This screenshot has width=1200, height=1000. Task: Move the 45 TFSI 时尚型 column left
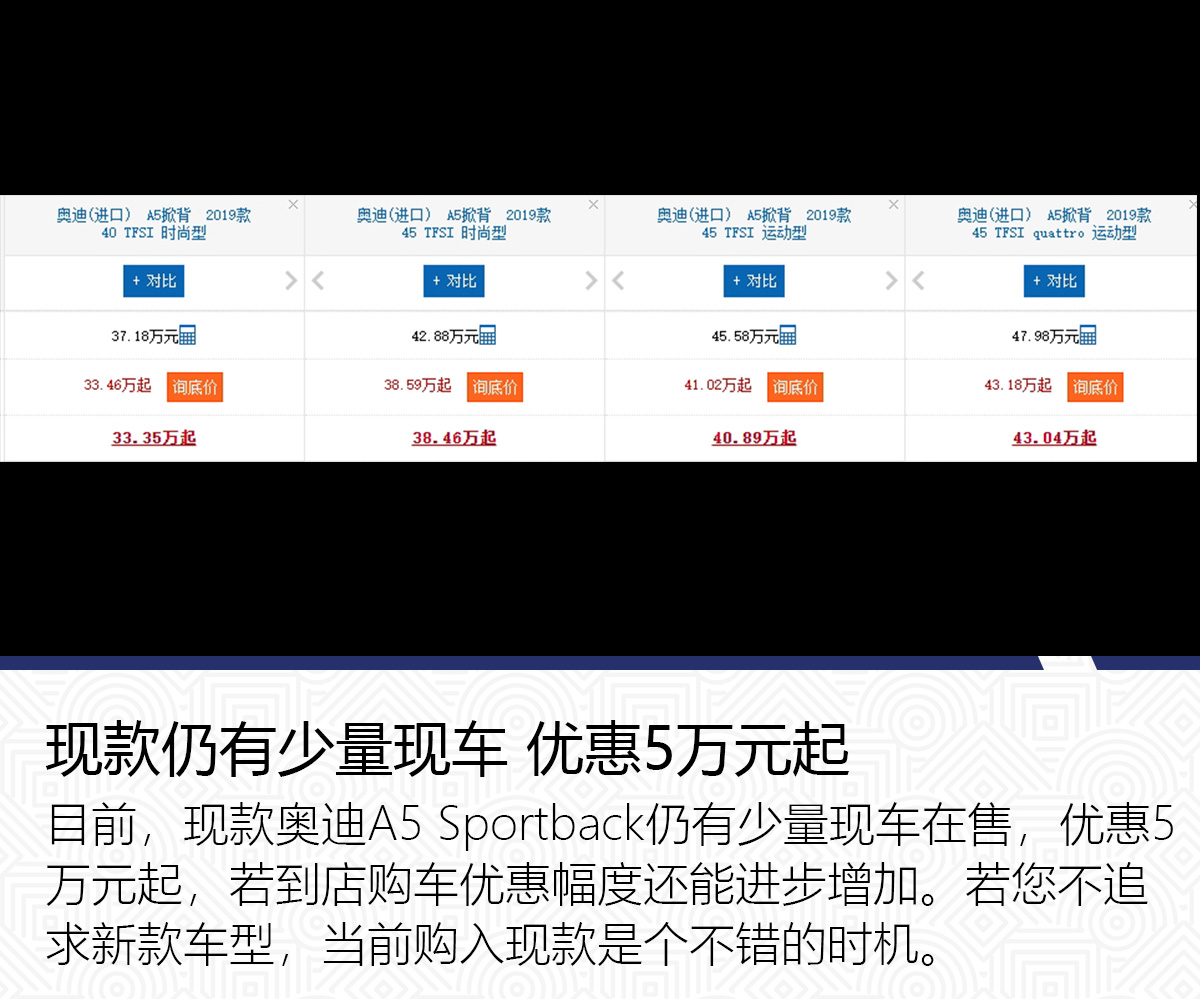(x=318, y=281)
